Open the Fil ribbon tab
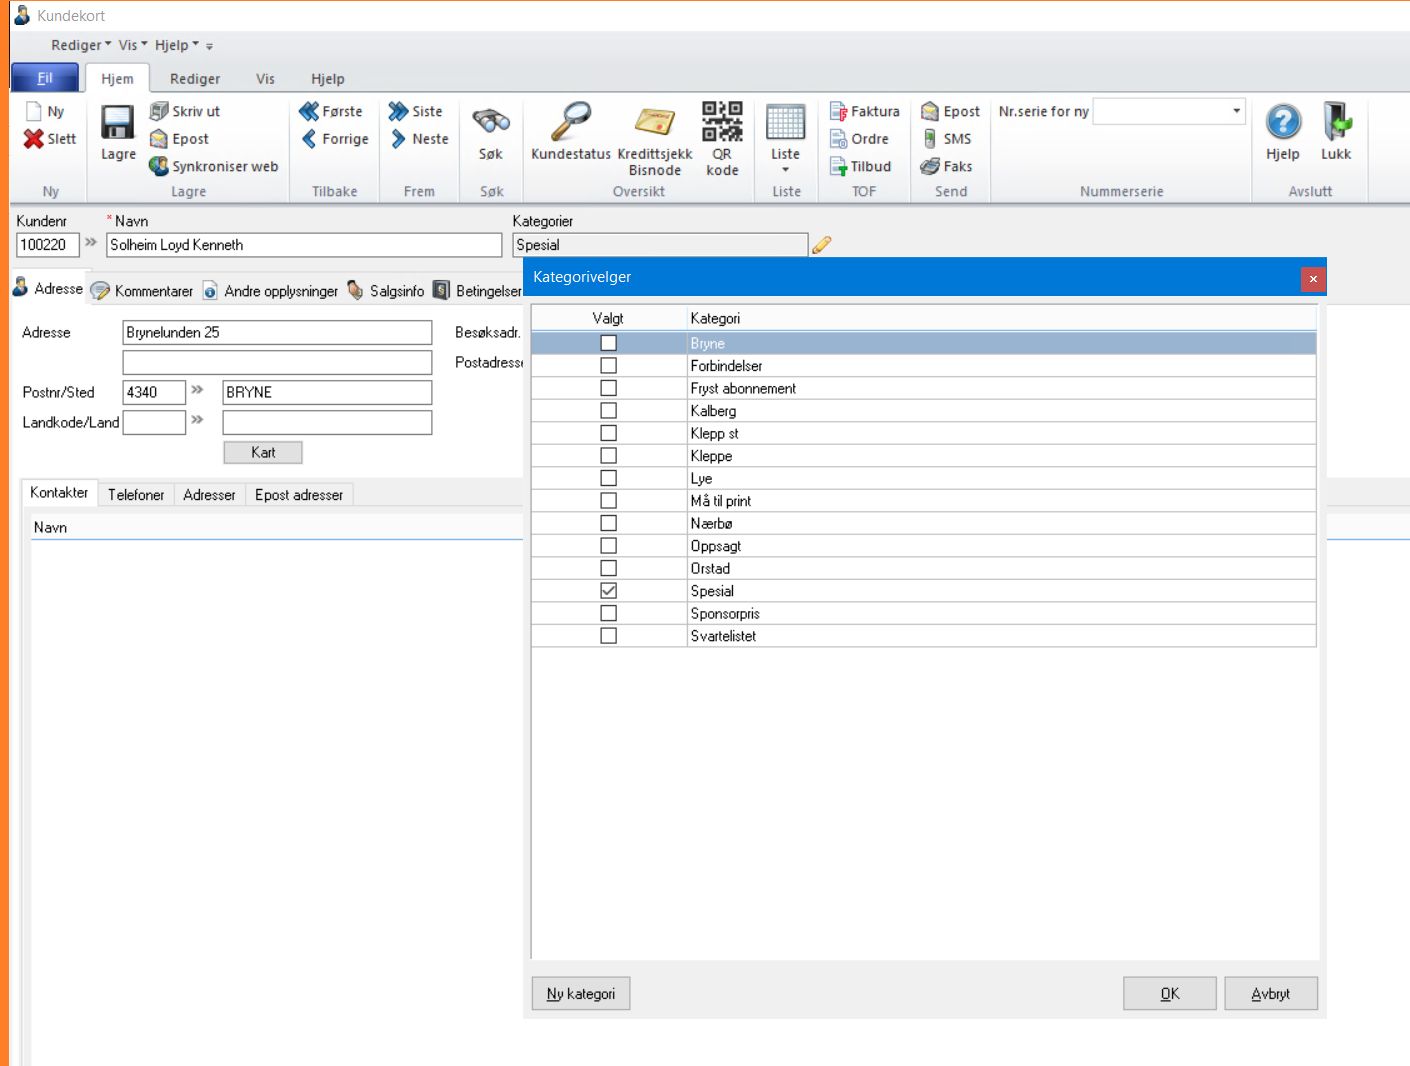The width and height of the screenshot is (1410, 1066). (x=45, y=78)
